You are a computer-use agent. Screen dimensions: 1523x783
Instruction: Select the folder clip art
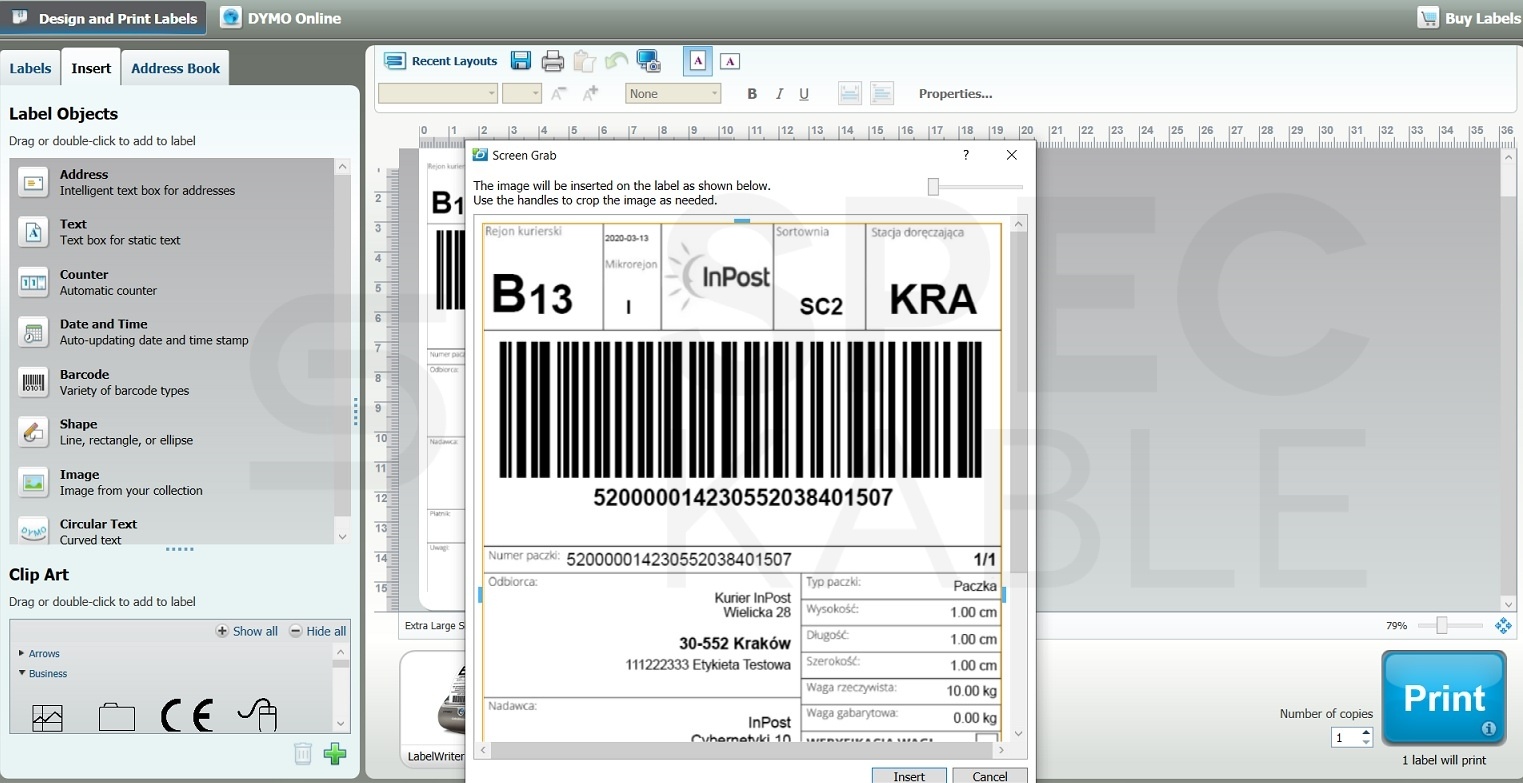(x=117, y=716)
